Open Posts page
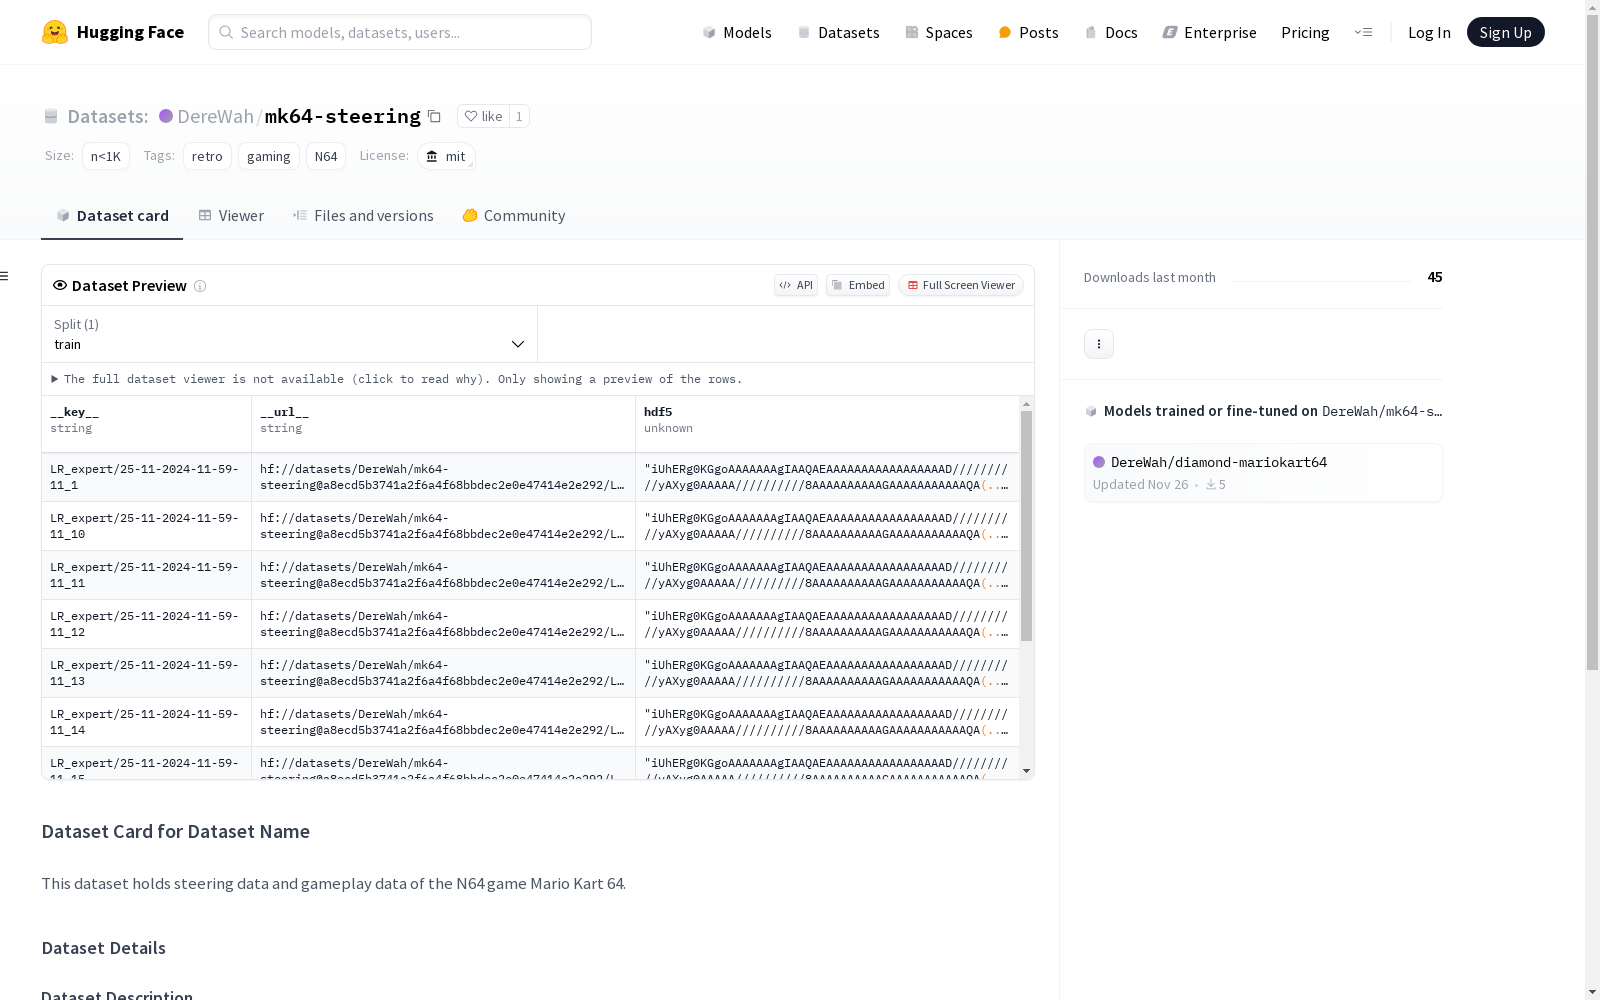The height and width of the screenshot is (1000, 1600). pos(1028,32)
